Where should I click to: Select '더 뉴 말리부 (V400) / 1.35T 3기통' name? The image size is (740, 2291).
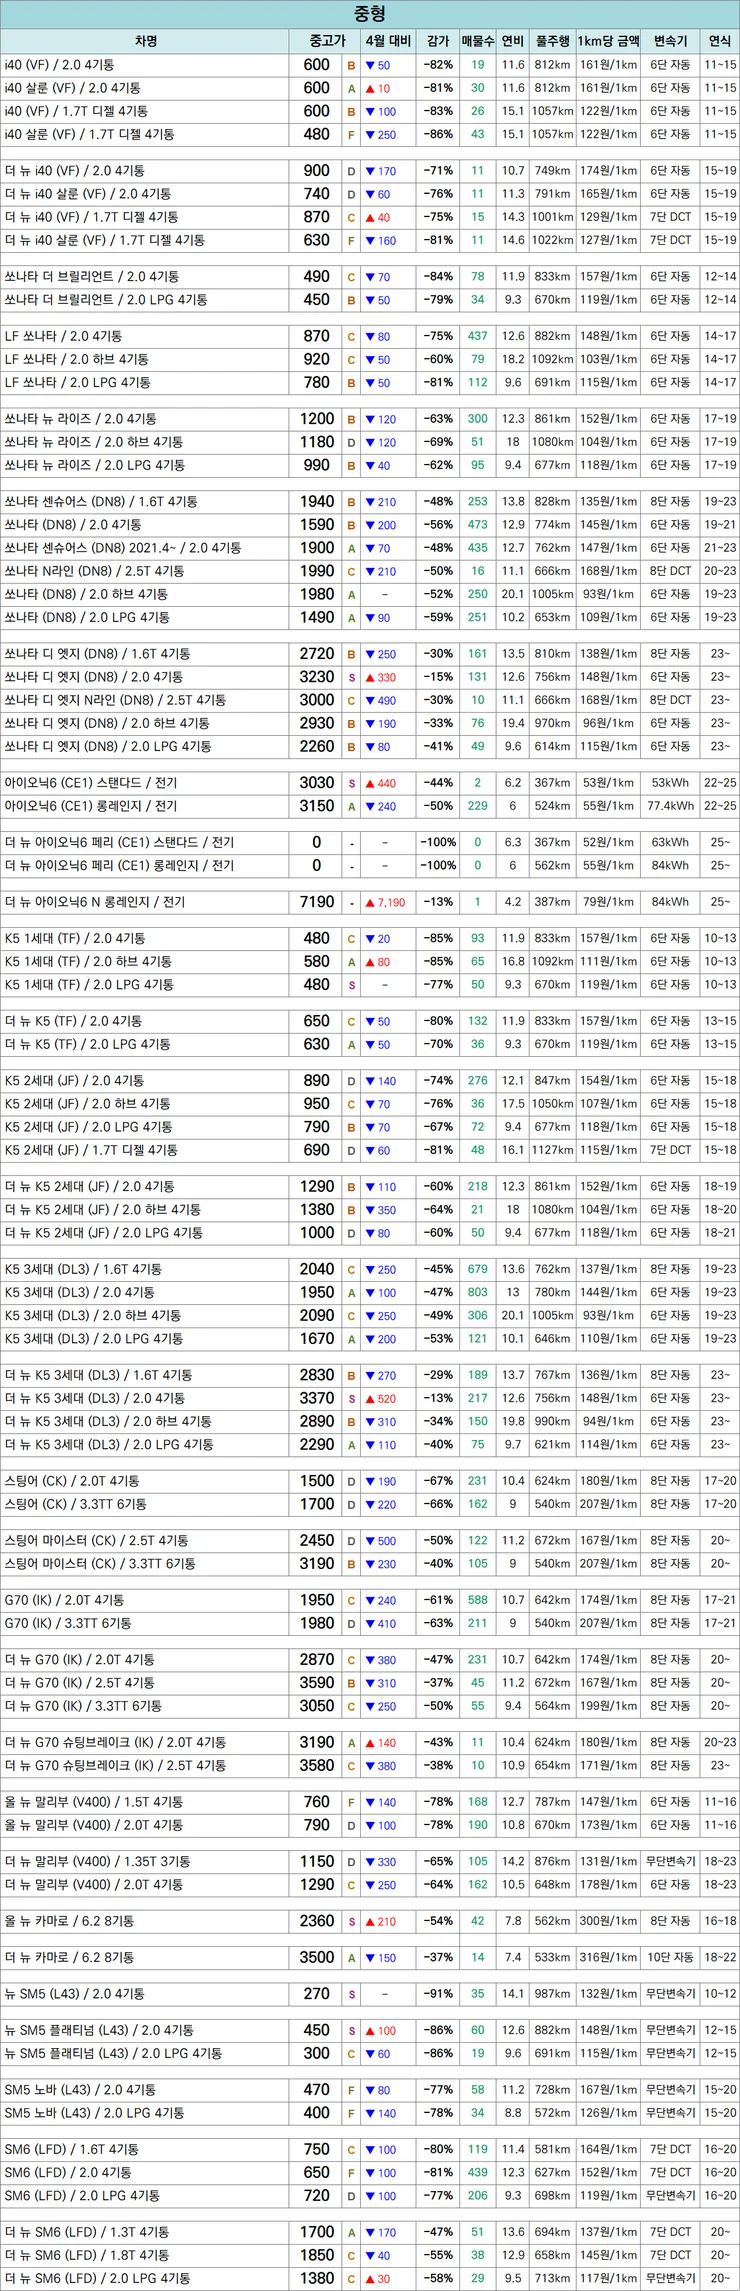point(97,1862)
